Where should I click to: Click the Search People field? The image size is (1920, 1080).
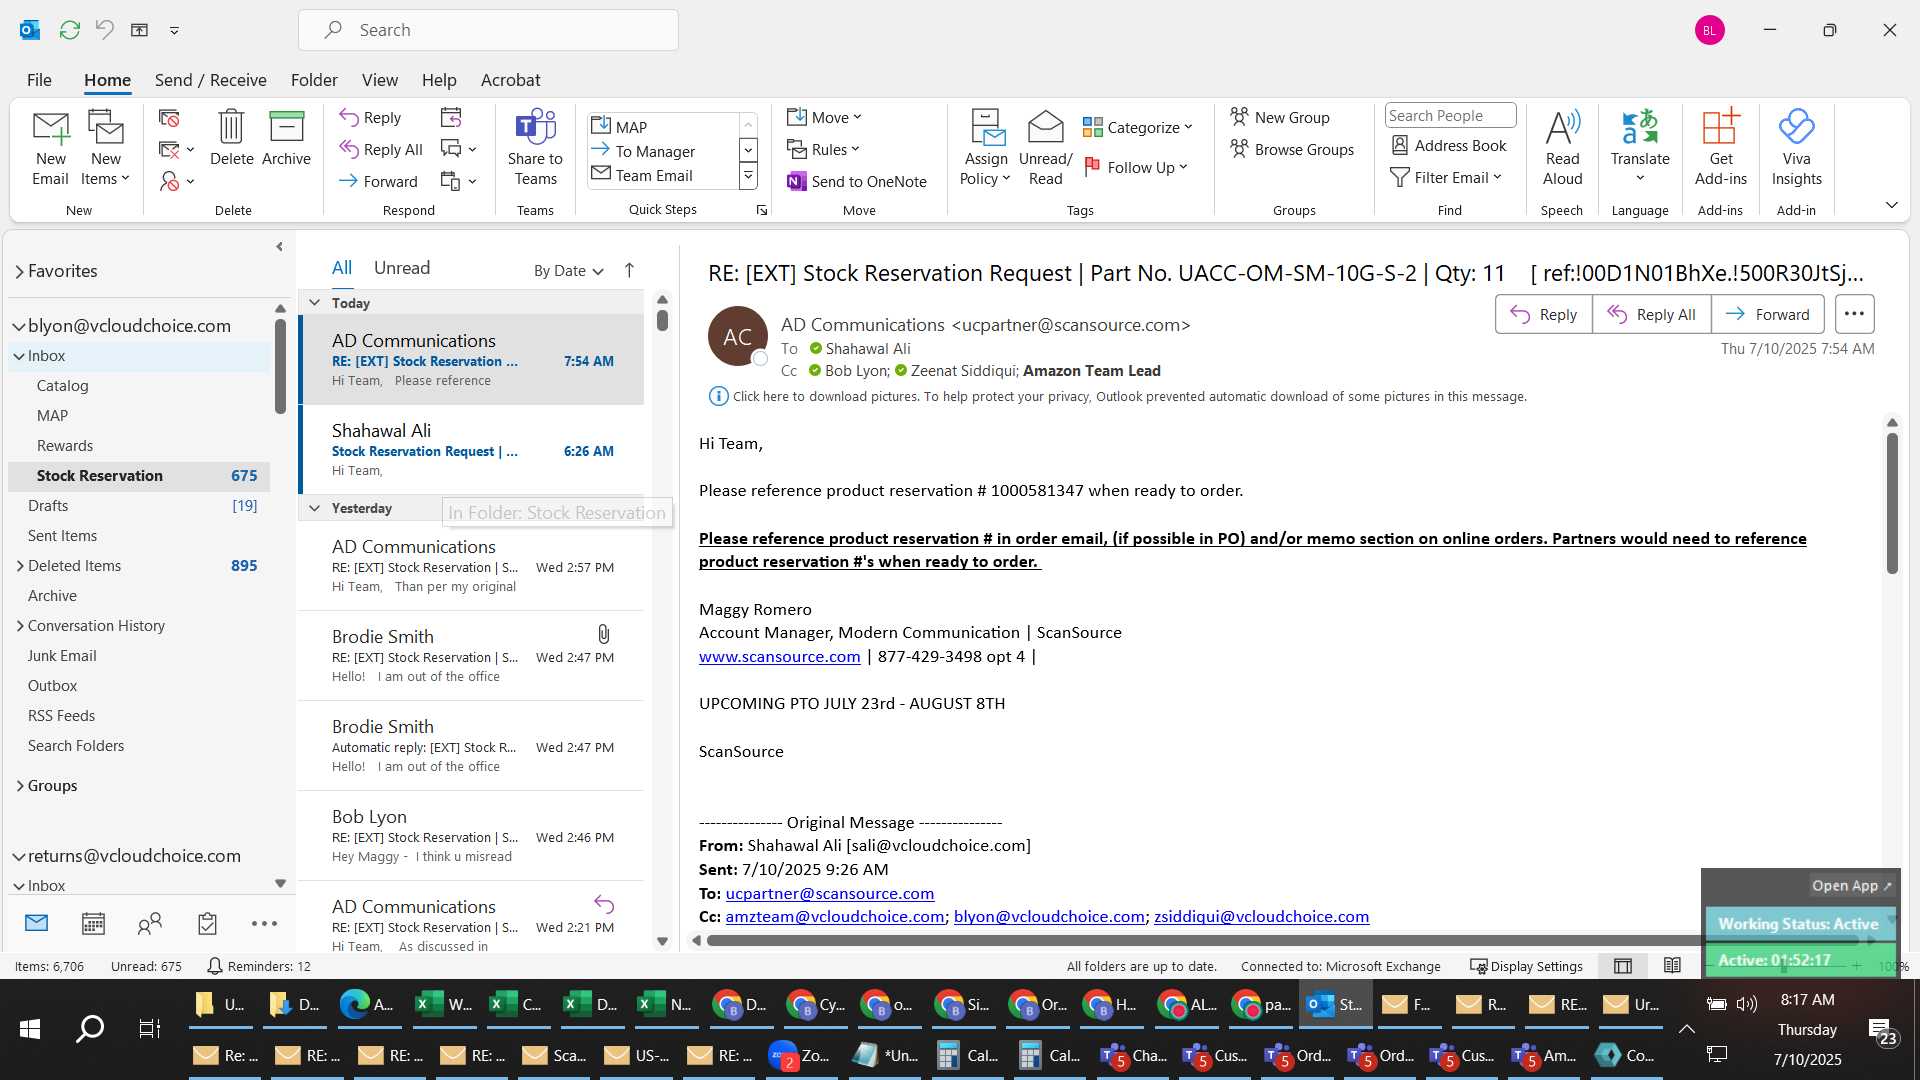click(1450, 115)
